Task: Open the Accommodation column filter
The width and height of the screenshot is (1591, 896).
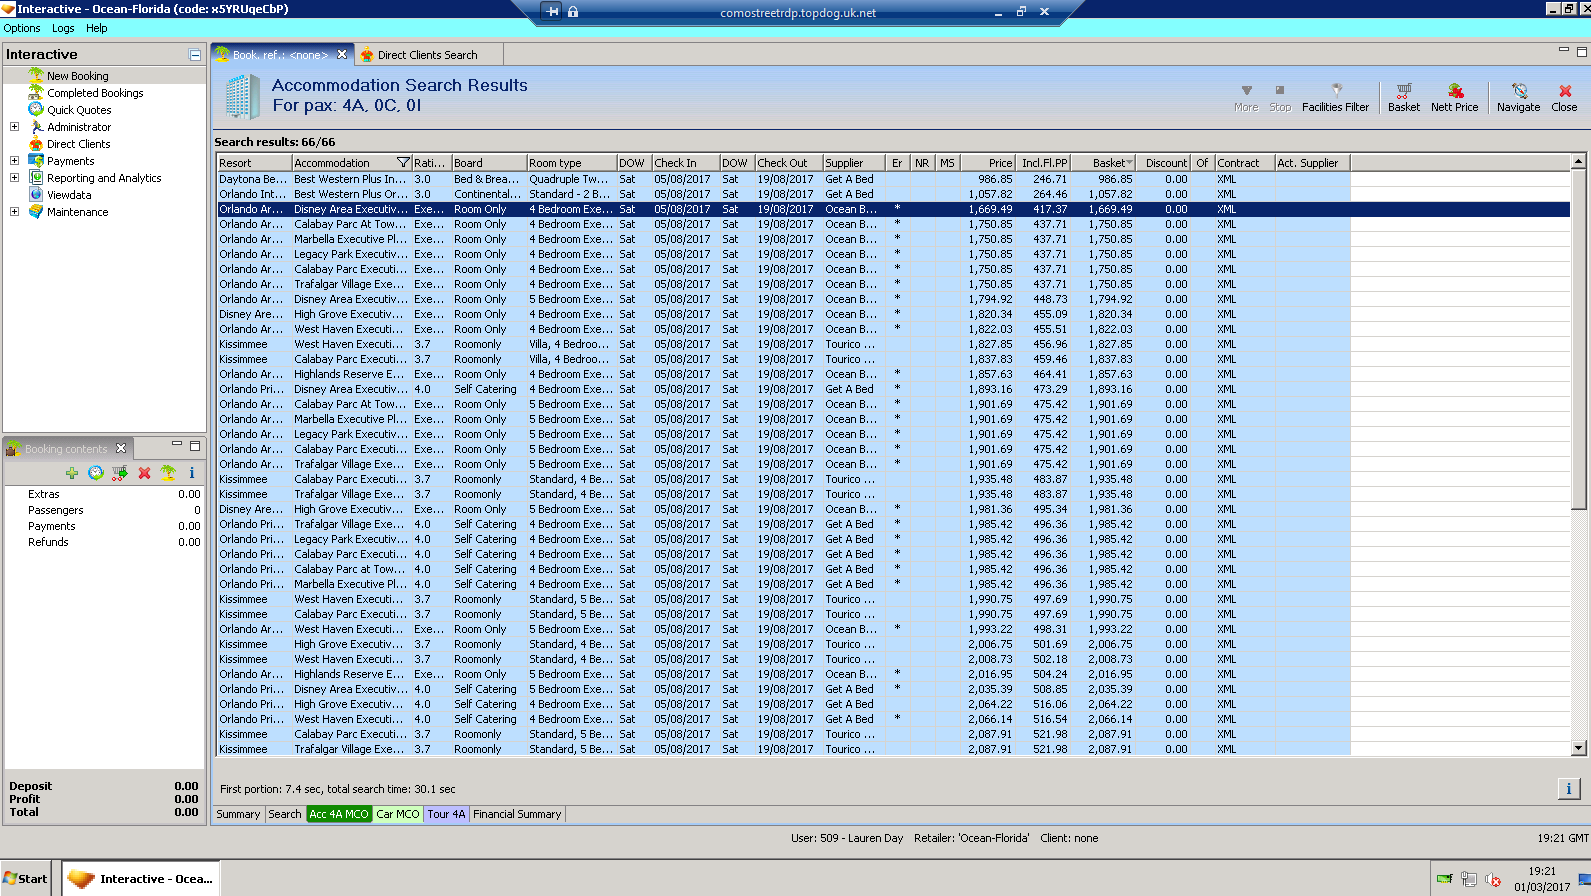Action: (403, 163)
